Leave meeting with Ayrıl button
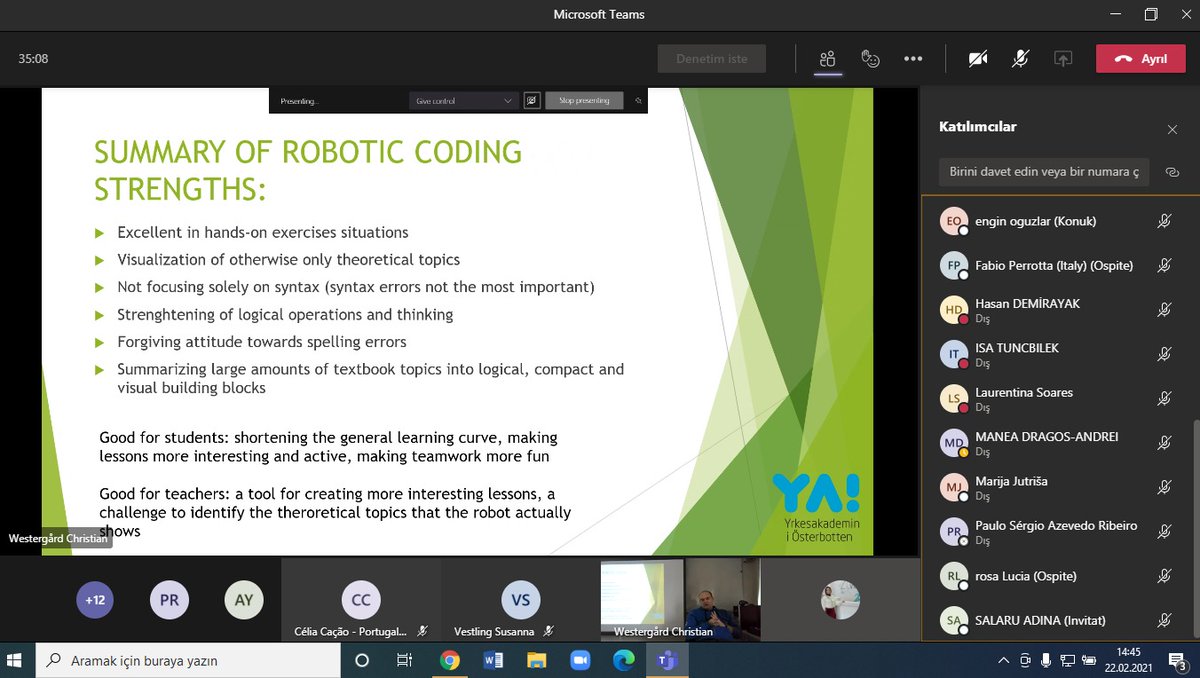The height and width of the screenshot is (678, 1200). pyautogui.click(x=1141, y=59)
